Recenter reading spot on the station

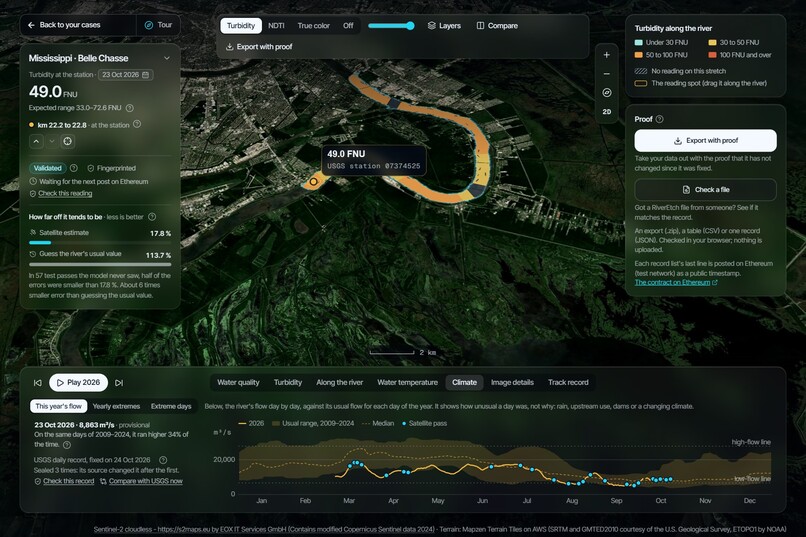tap(67, 141)
